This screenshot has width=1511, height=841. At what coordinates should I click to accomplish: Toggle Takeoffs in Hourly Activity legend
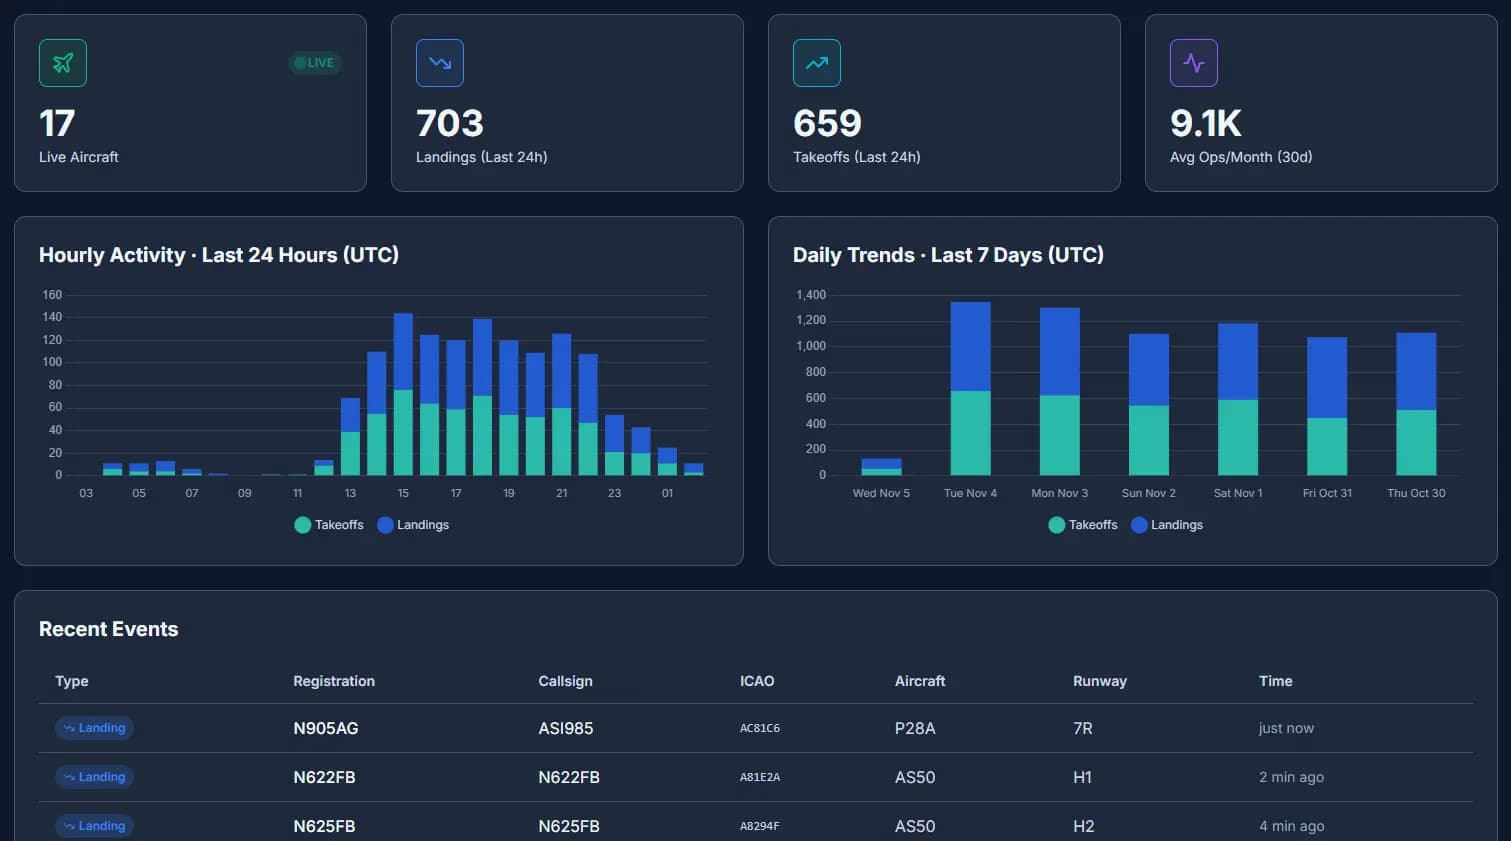(x=328, y=524)
